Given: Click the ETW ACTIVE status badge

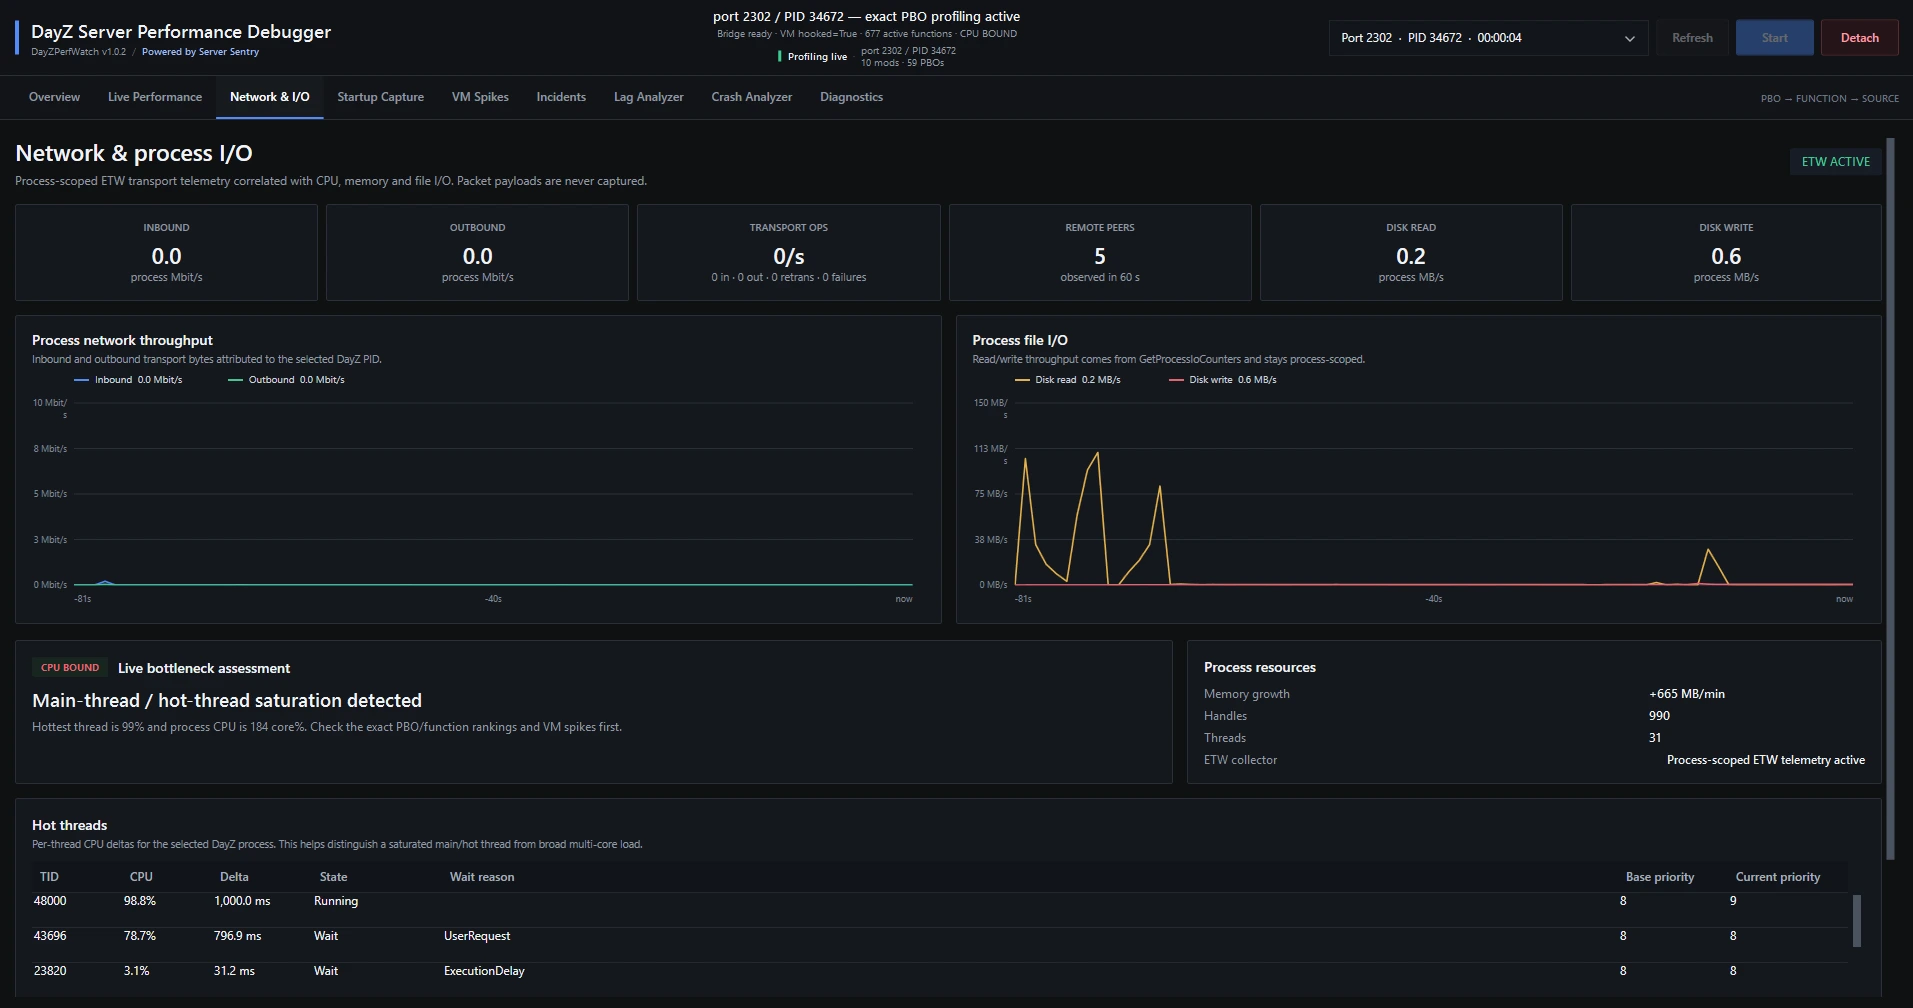Looking at the screenshot, I should tap(1836, 161).
